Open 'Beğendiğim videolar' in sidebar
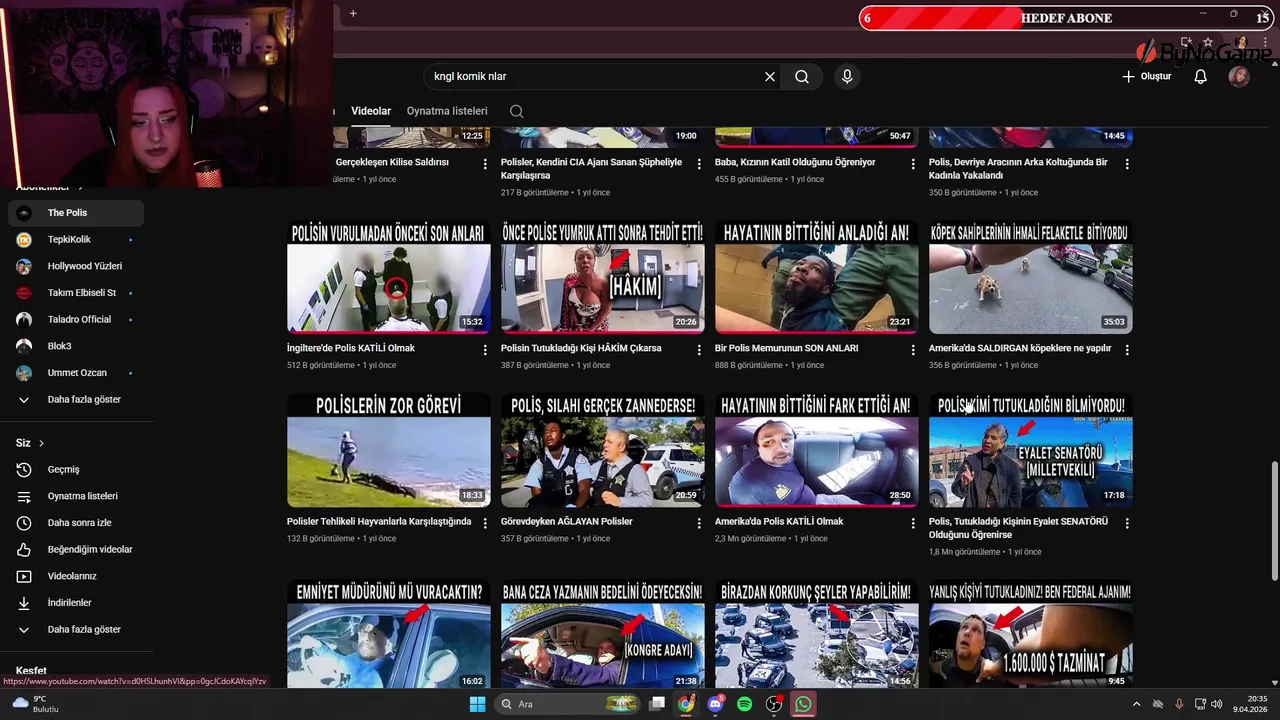The height and width of the screenshot is (720, 1280). (x=76, y=549)
